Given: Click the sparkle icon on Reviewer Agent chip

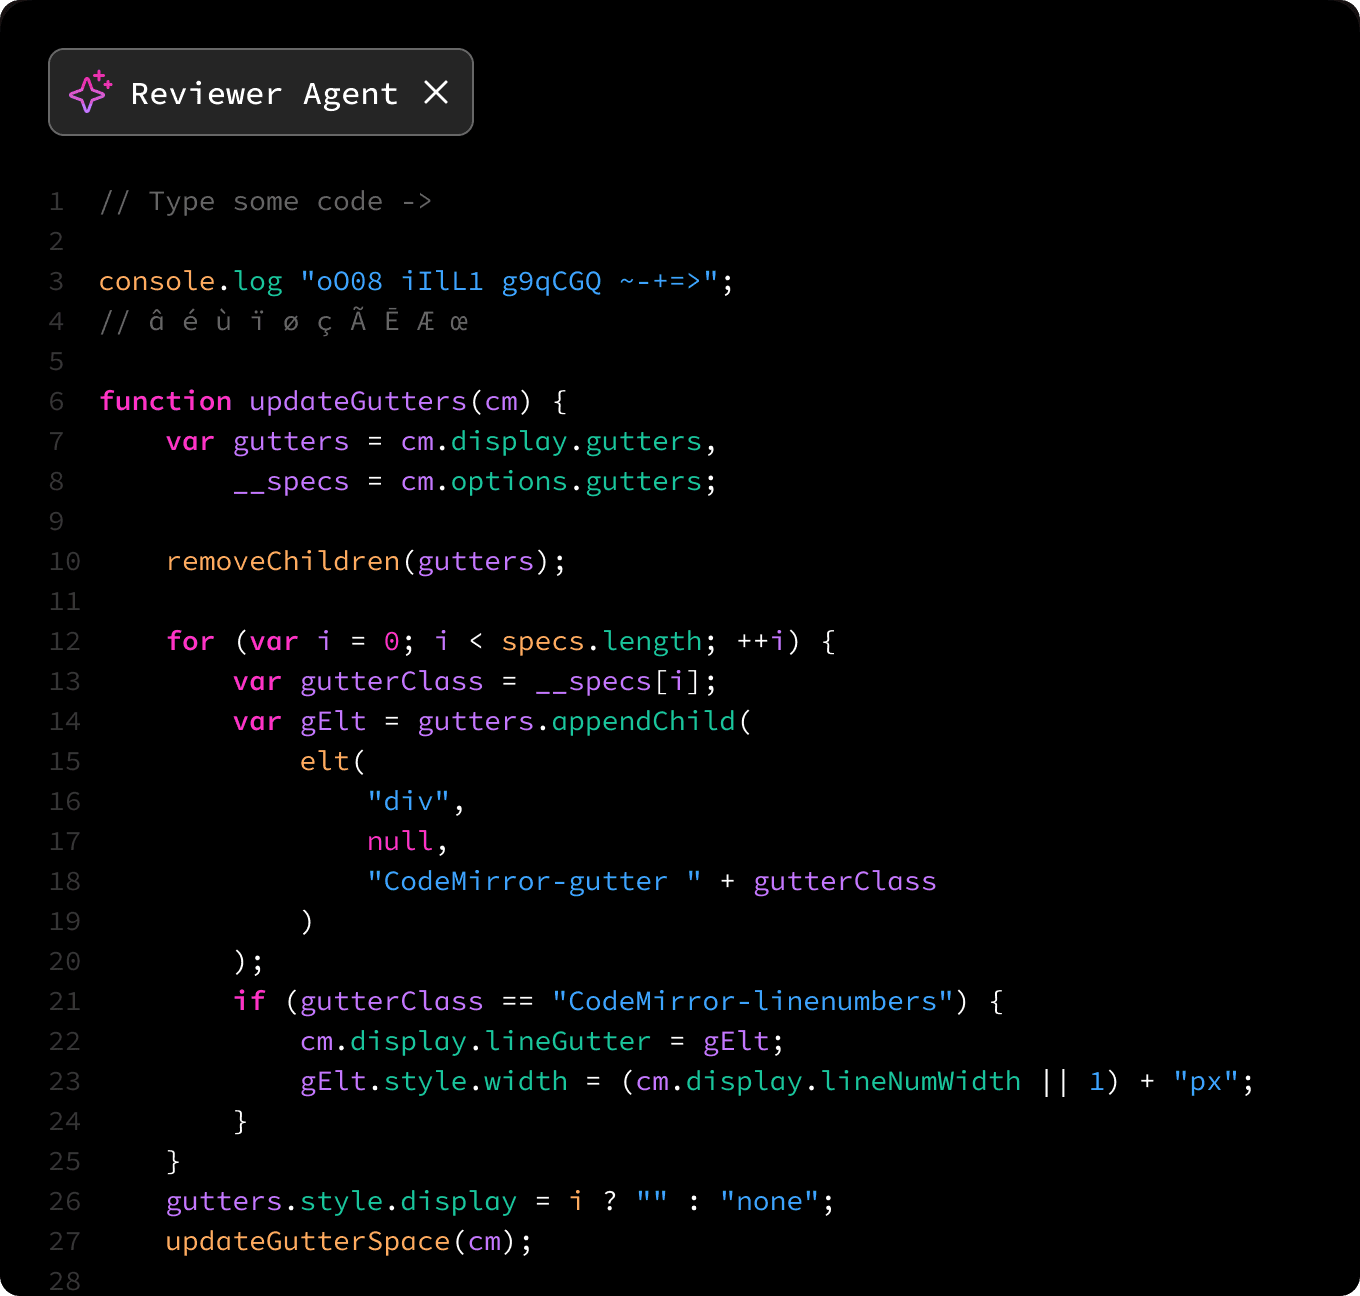Looking at the screenshot, I should (90, 92).
